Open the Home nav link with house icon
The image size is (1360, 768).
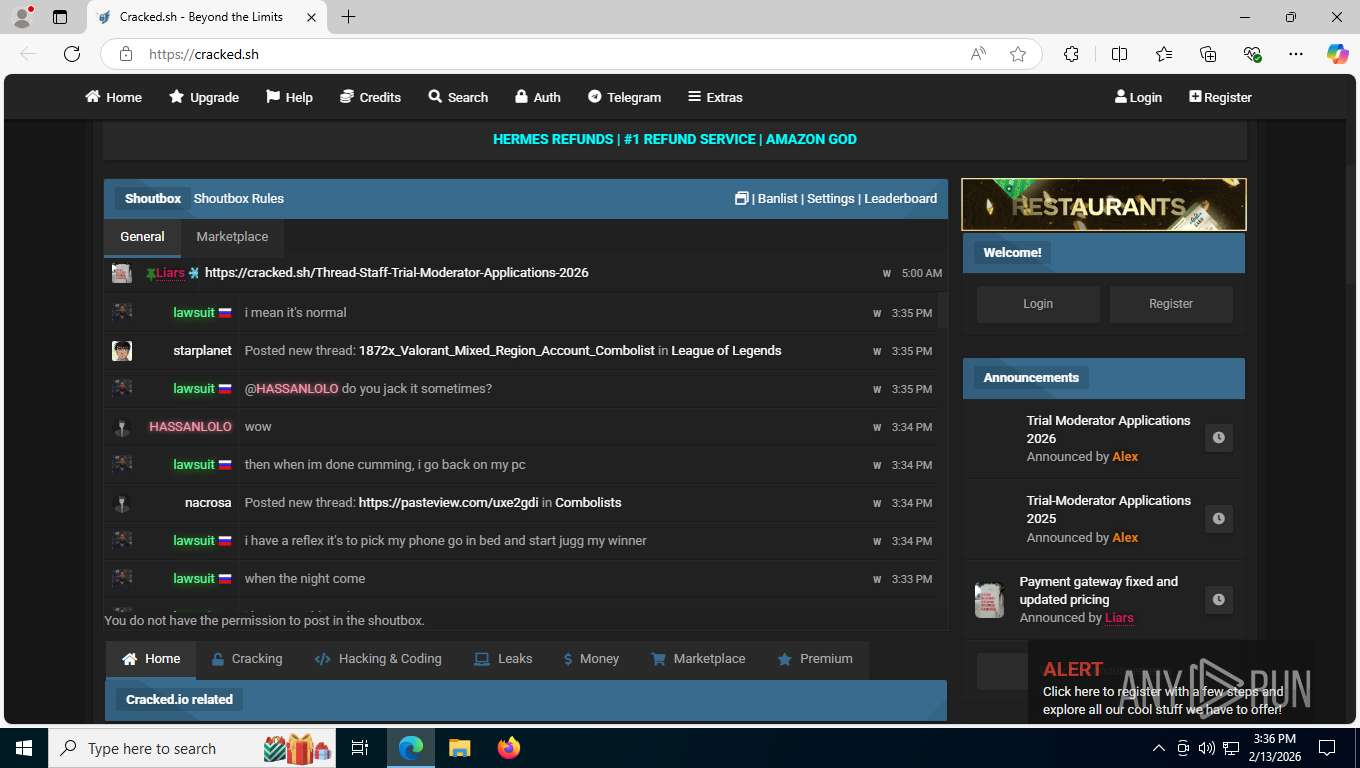coord(113,97)
